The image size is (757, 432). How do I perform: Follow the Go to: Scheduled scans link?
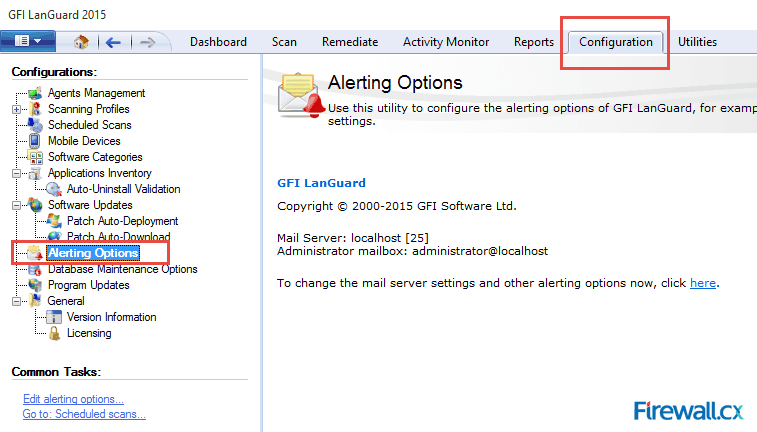pyautogui.click(x=84, y=414)
